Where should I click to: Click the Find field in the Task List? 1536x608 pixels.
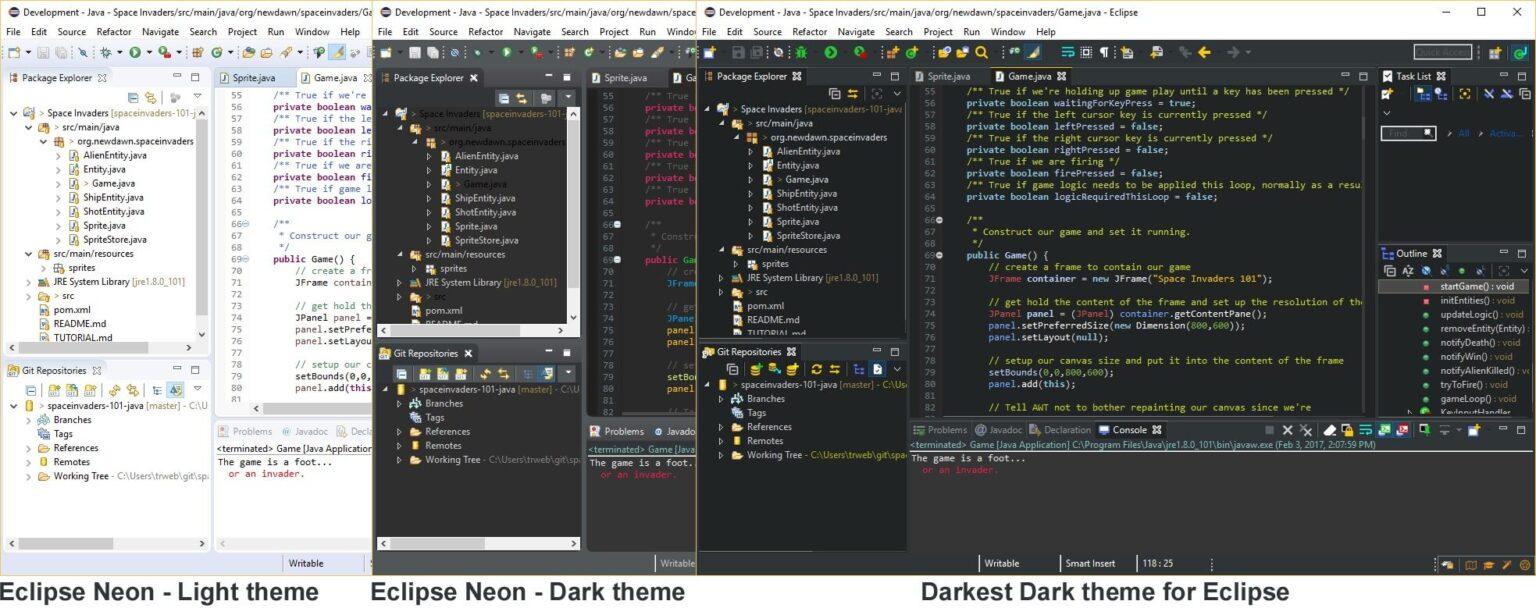click(1400, 132)
